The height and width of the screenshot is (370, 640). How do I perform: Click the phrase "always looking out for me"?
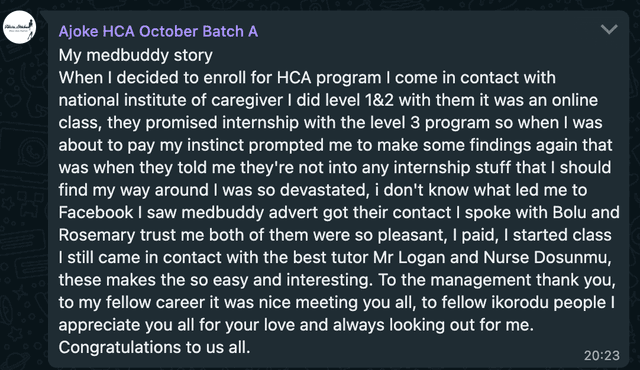point(433,325)
